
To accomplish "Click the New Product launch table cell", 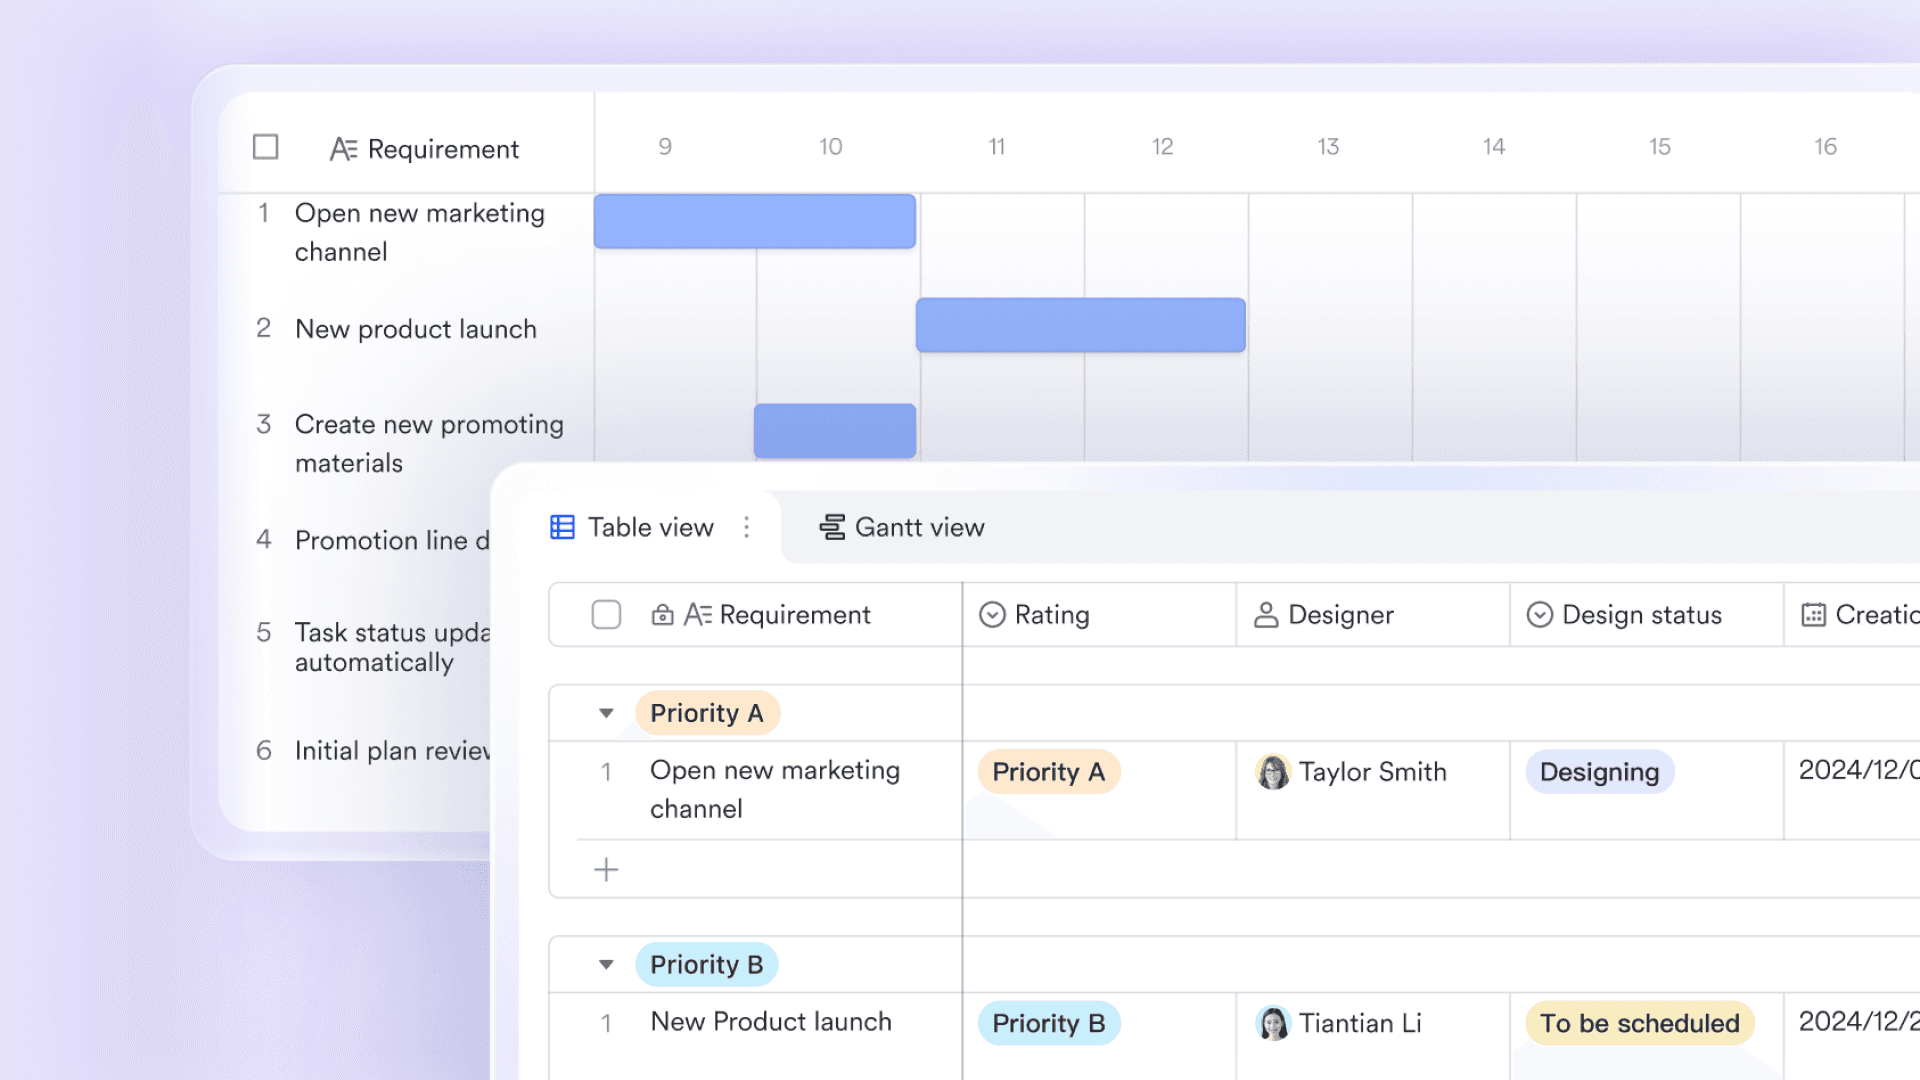I will click(771, 1022).
